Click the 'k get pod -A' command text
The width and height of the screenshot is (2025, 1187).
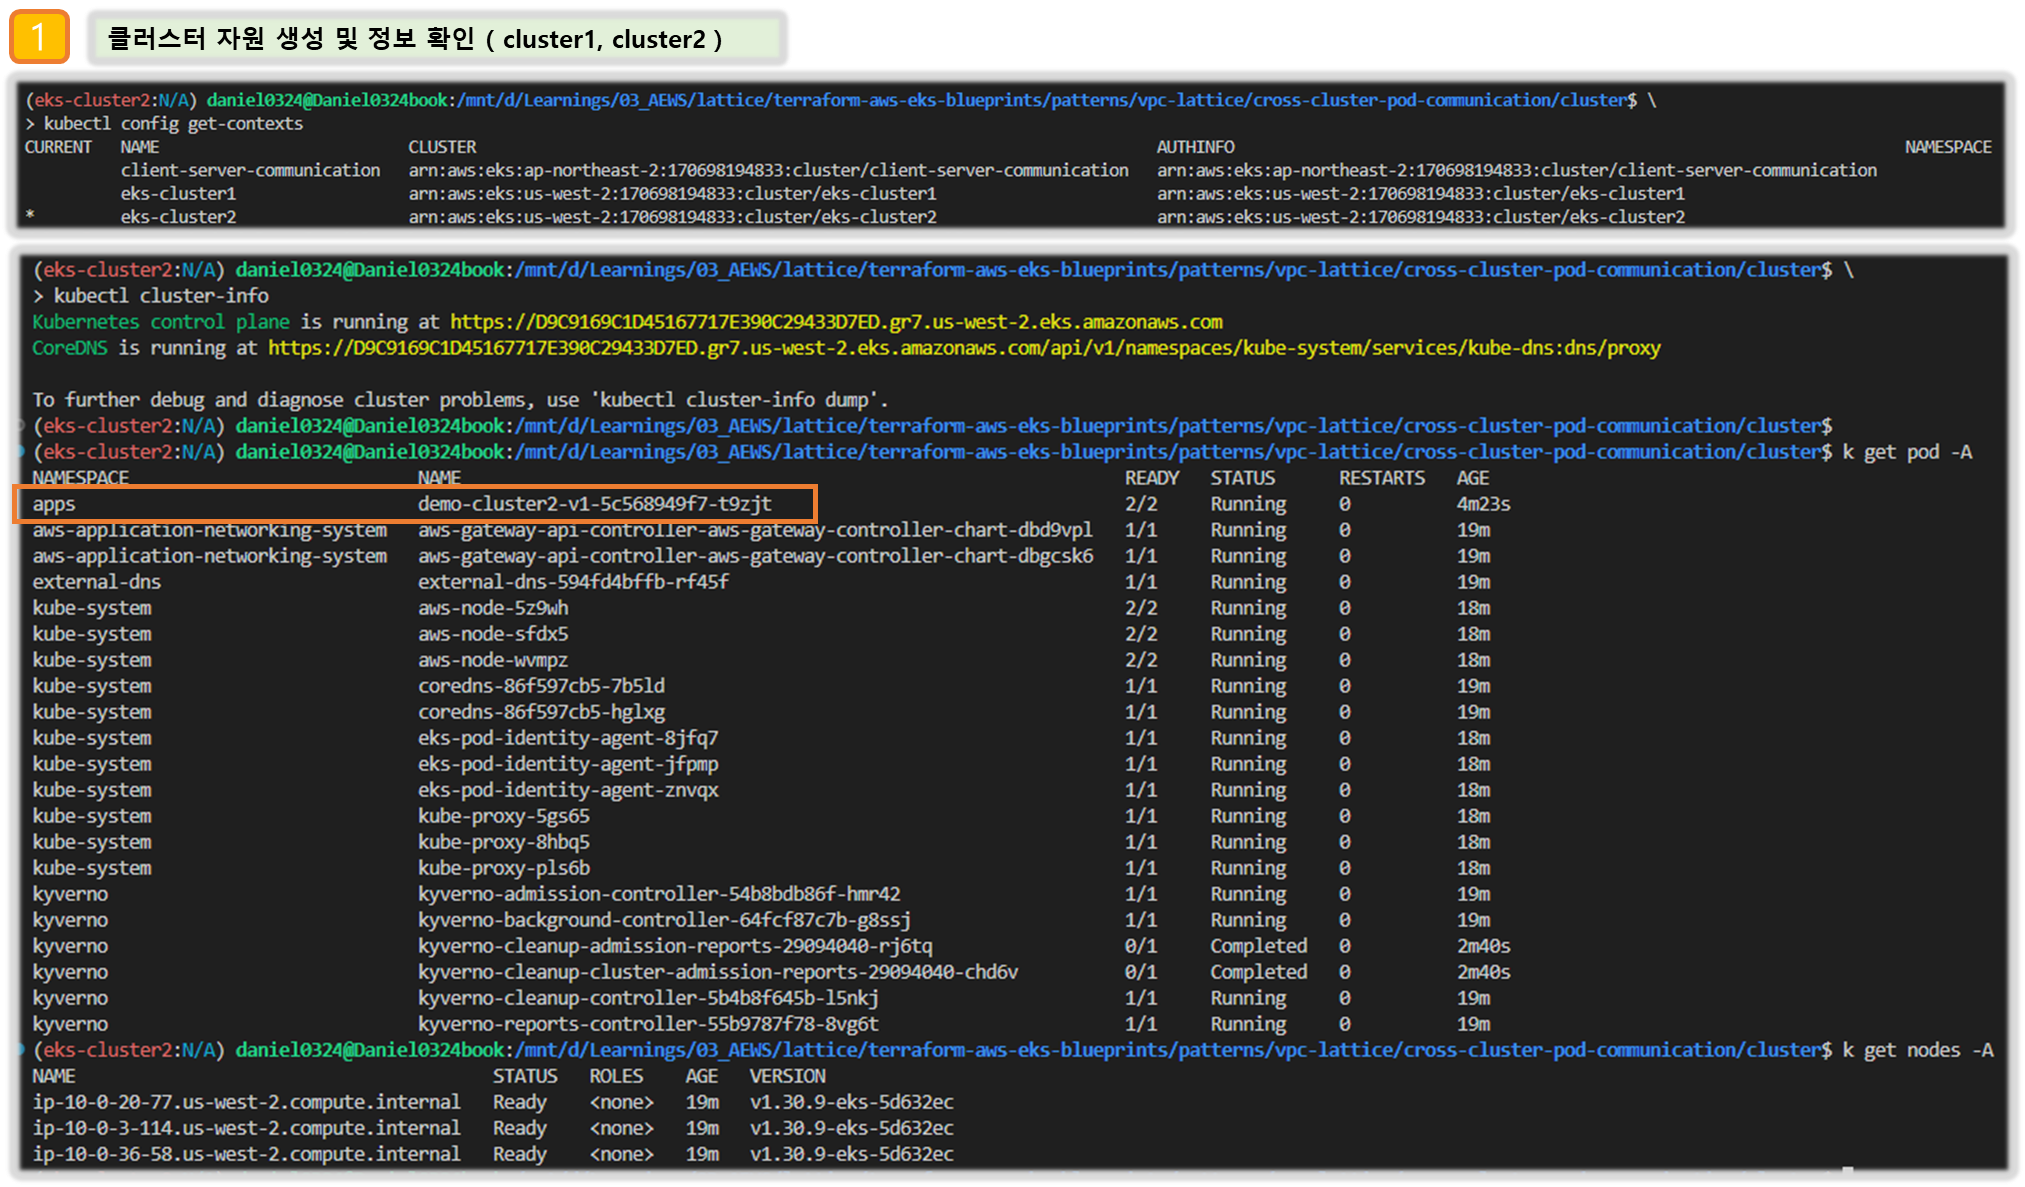point(1907,452)
